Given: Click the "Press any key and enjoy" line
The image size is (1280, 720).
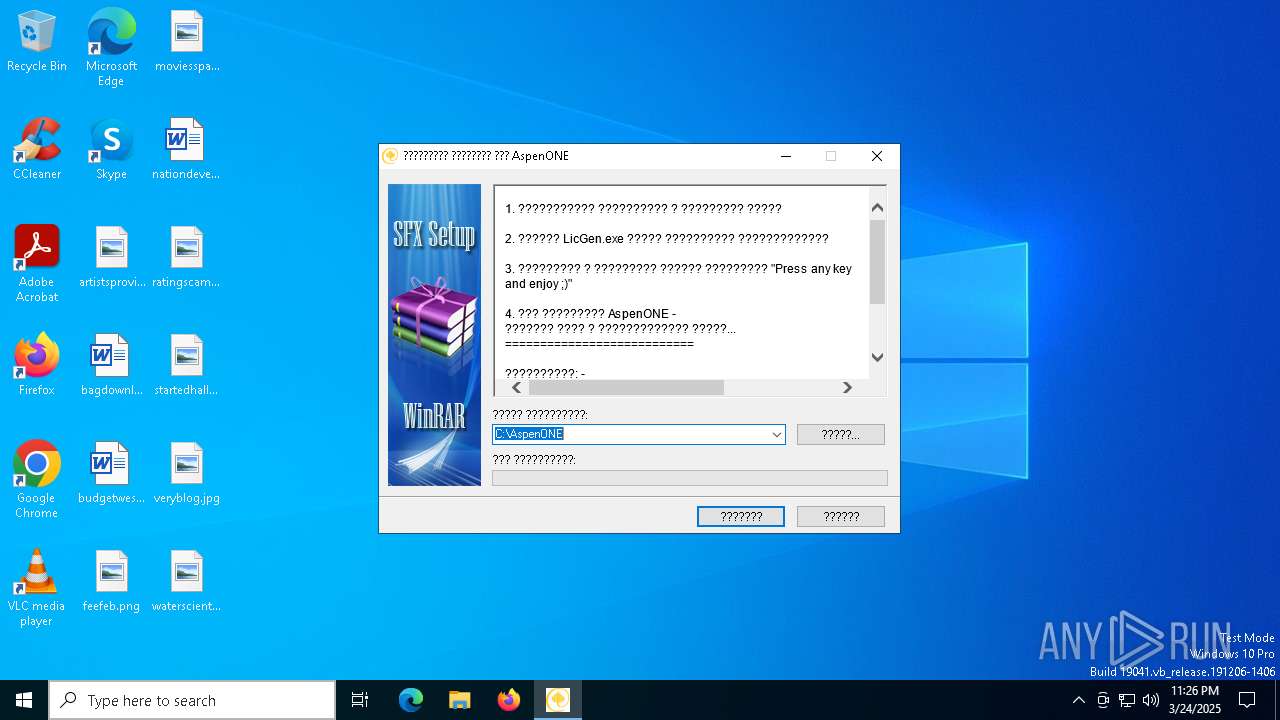Looking at the screenshot, I should pyautogui.click(x=678, y=276).
